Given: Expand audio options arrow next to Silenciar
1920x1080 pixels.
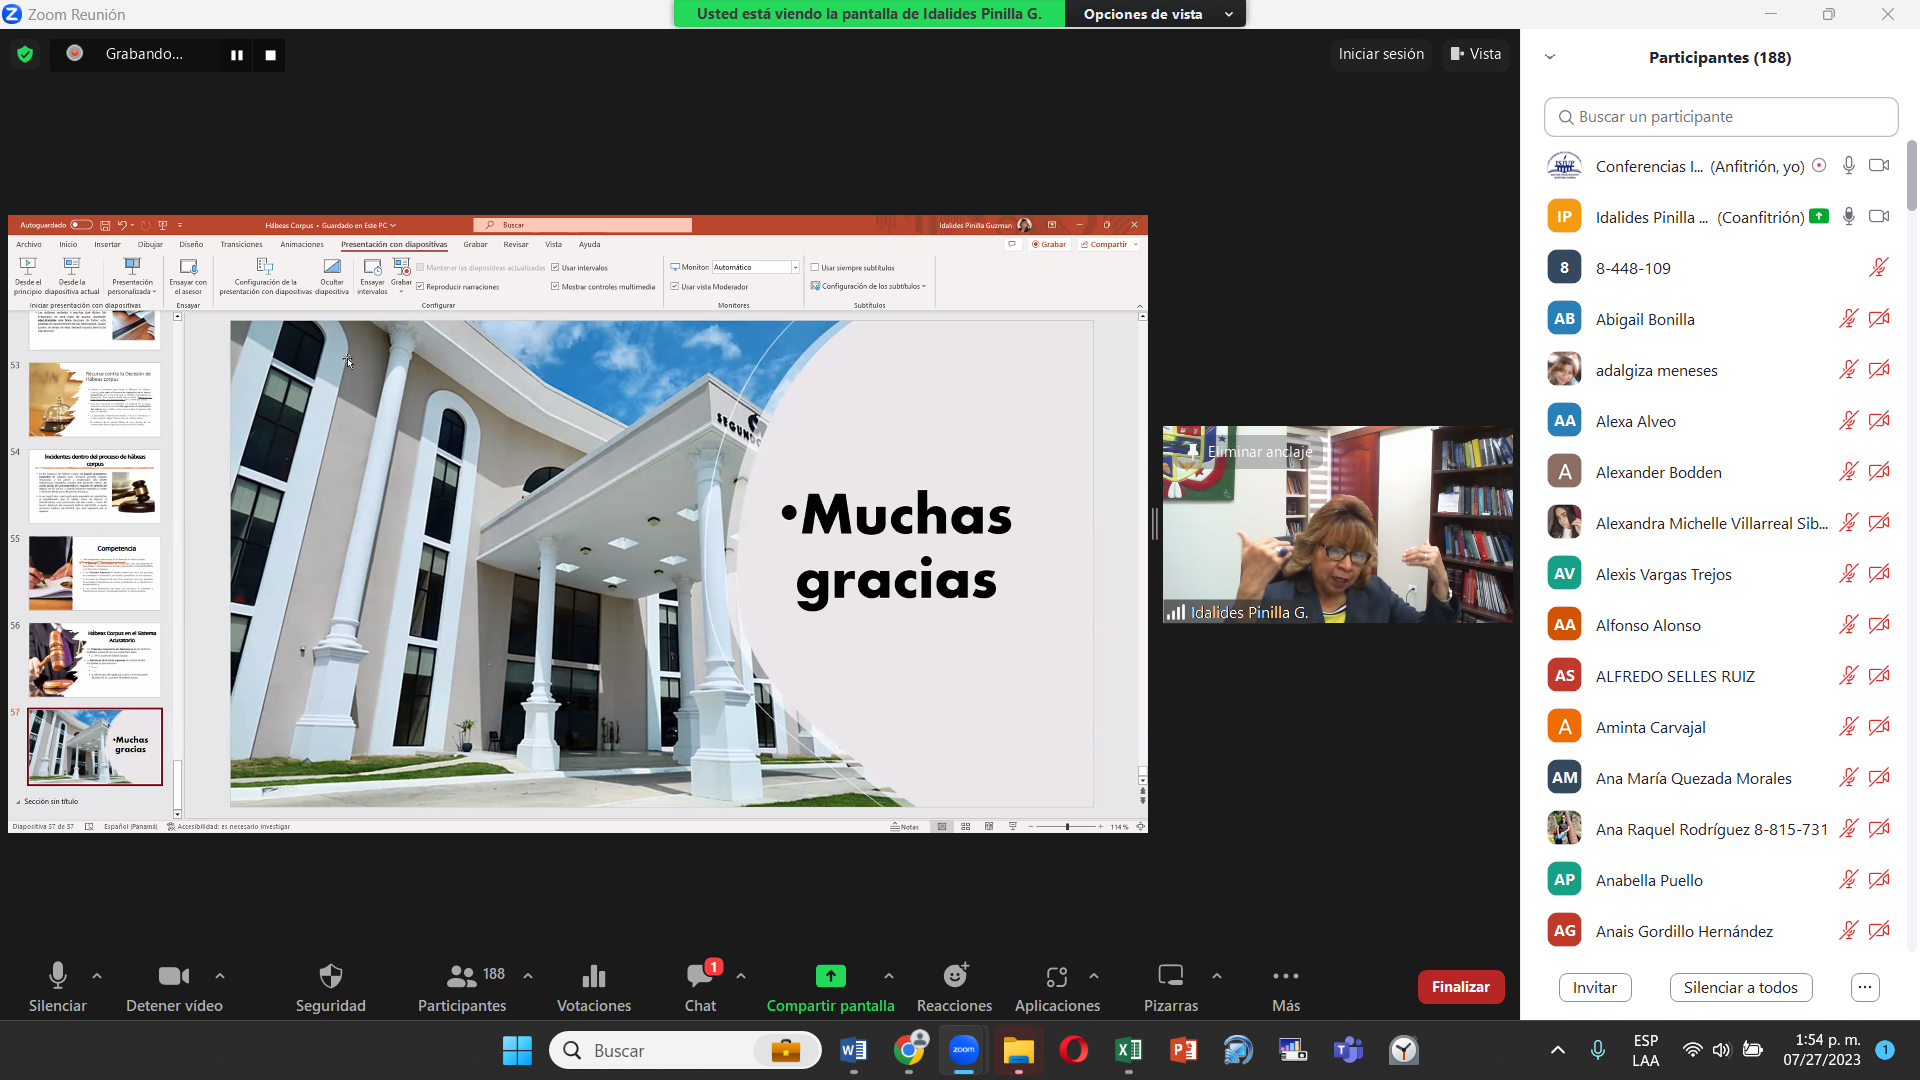Looking at the screenshot, I should click(97, 976).
